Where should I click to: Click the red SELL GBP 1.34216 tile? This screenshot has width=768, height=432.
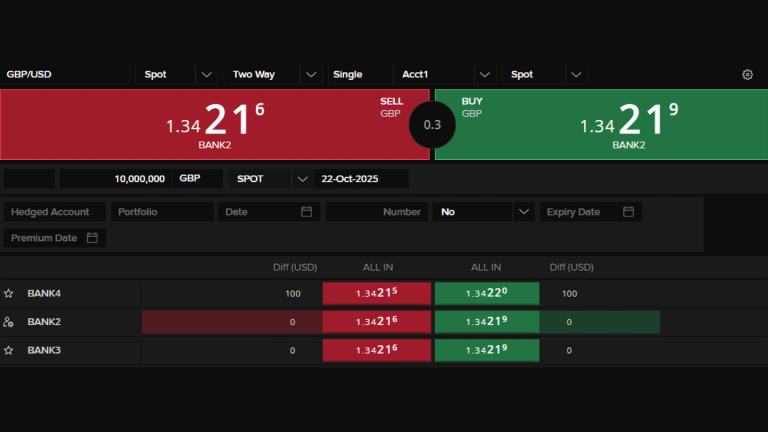pyautogui.click(x=215, y=124)
